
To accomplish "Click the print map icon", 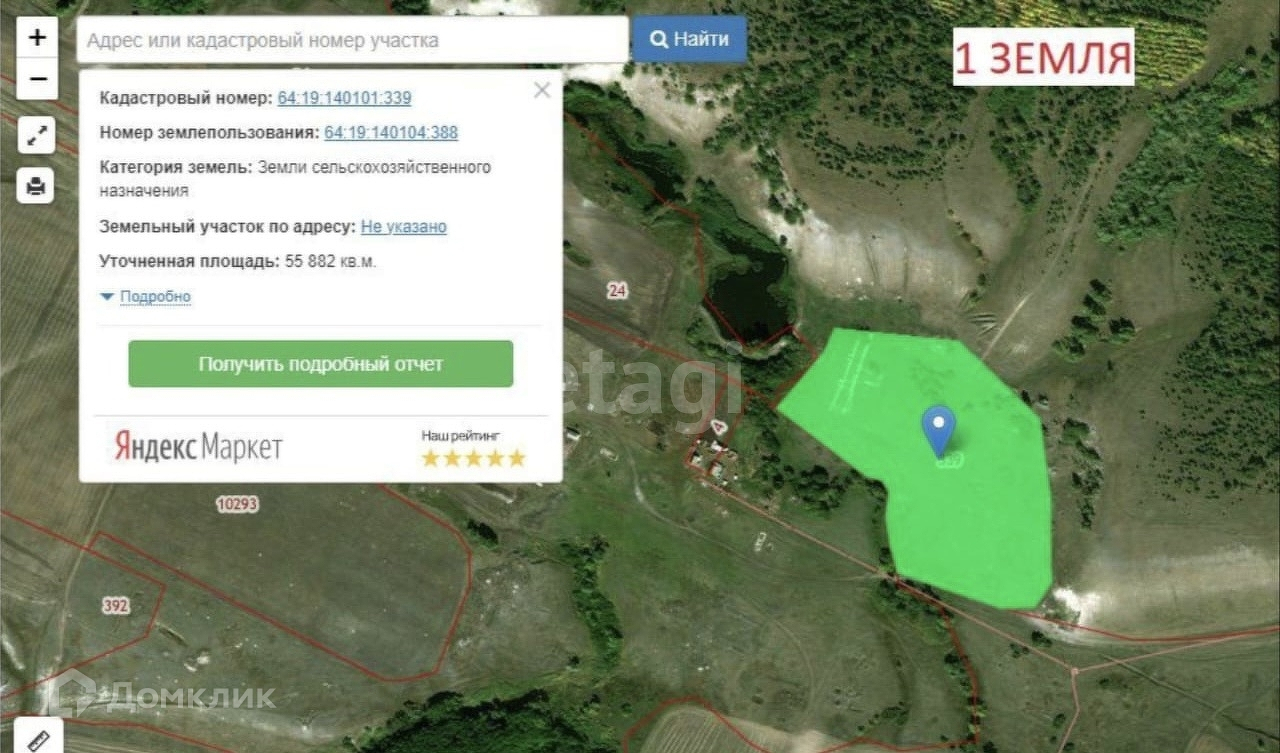I will 36,185.
